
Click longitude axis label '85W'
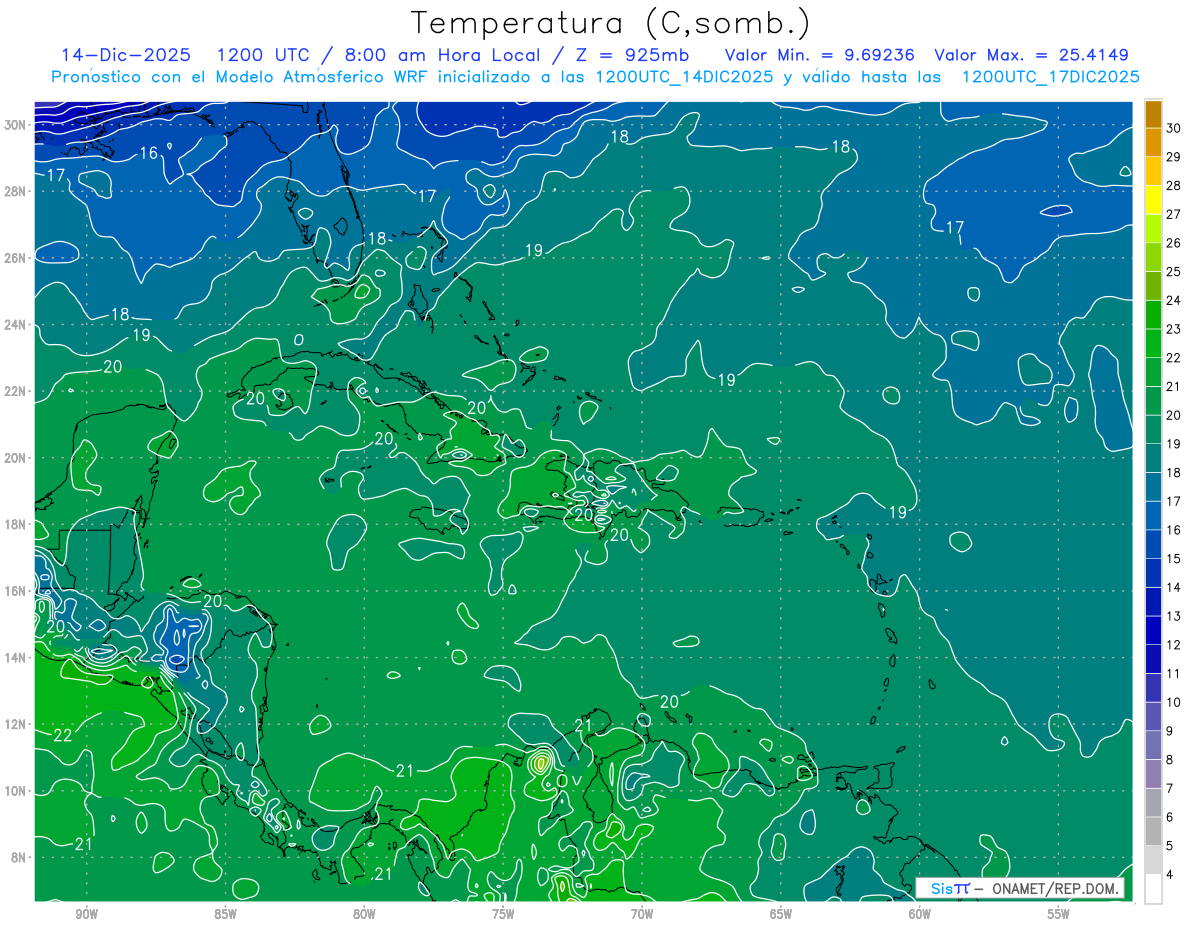pos(225,915)
